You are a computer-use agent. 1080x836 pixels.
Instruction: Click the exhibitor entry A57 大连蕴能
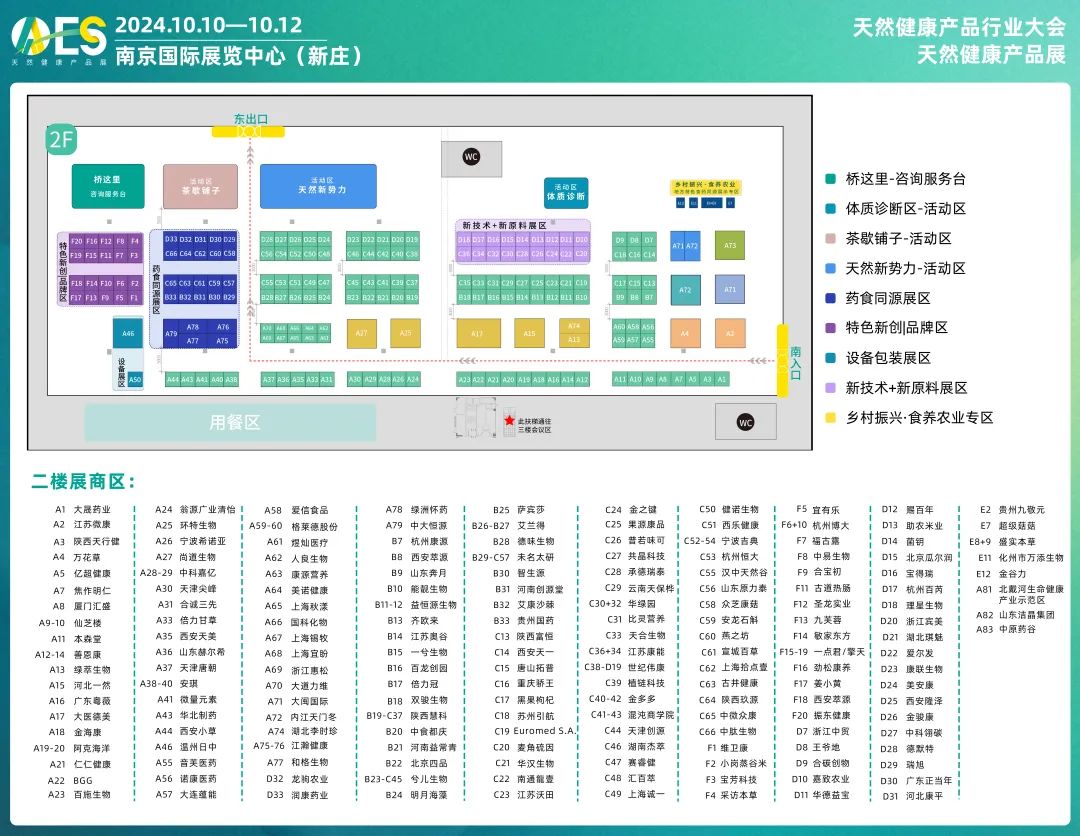tap(186, 794)
